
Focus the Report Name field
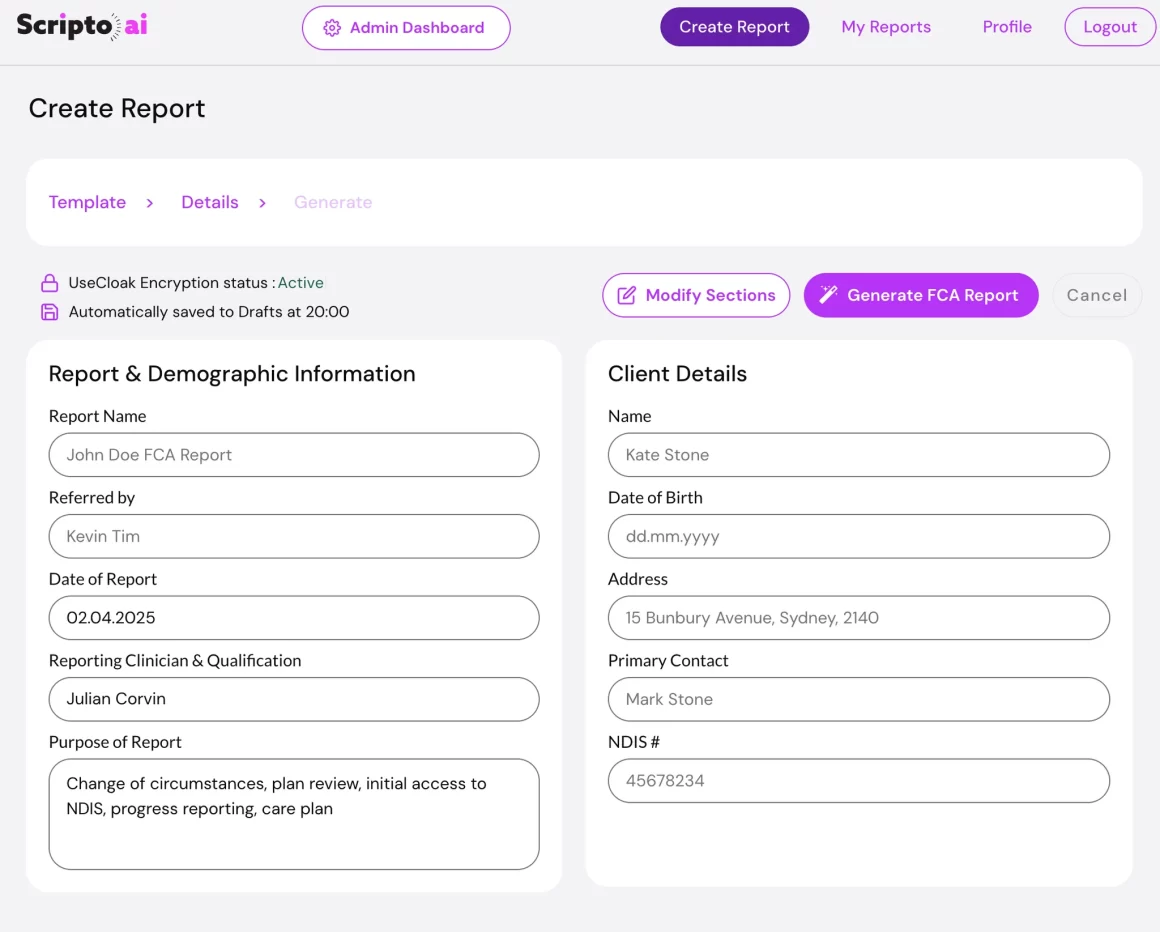(x=294, y=455)
